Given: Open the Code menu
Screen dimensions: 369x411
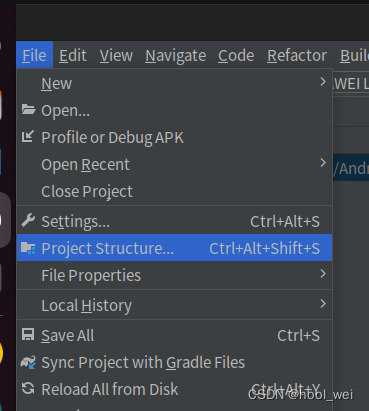Looking at the screenshot, I should pyautogui.click(x=236, y=55).
